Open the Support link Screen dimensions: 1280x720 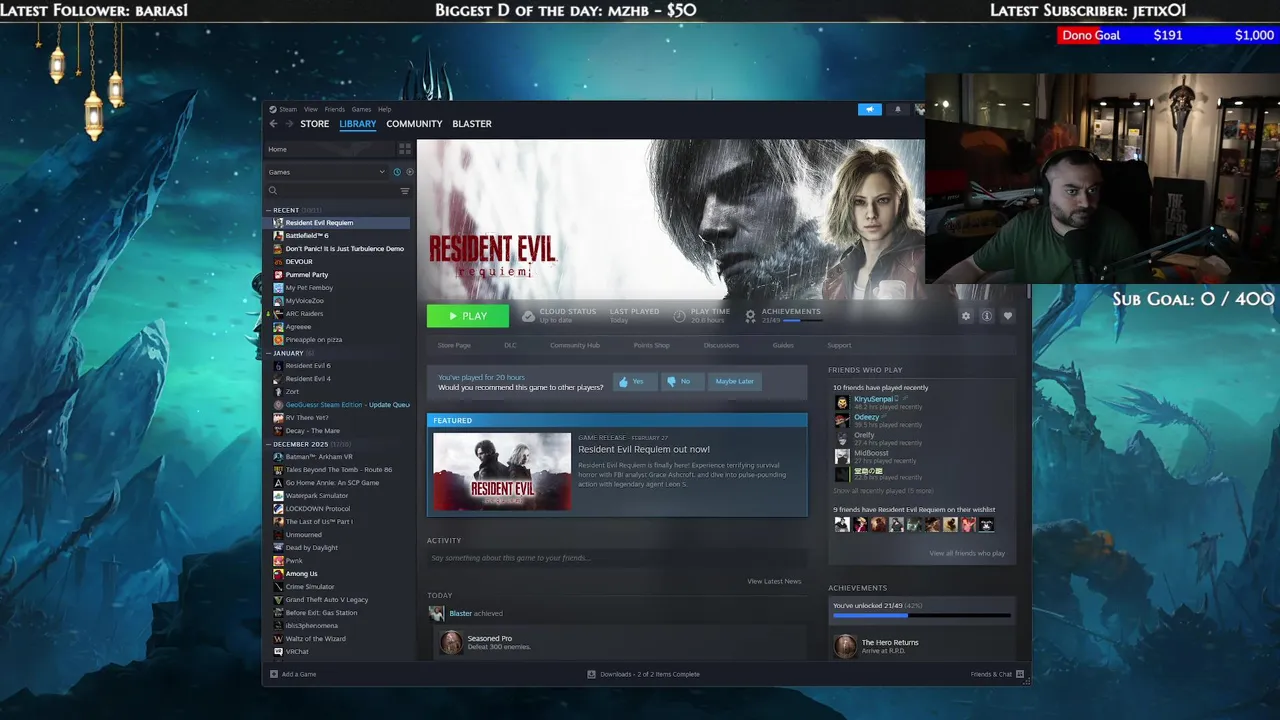pos(839,345)
